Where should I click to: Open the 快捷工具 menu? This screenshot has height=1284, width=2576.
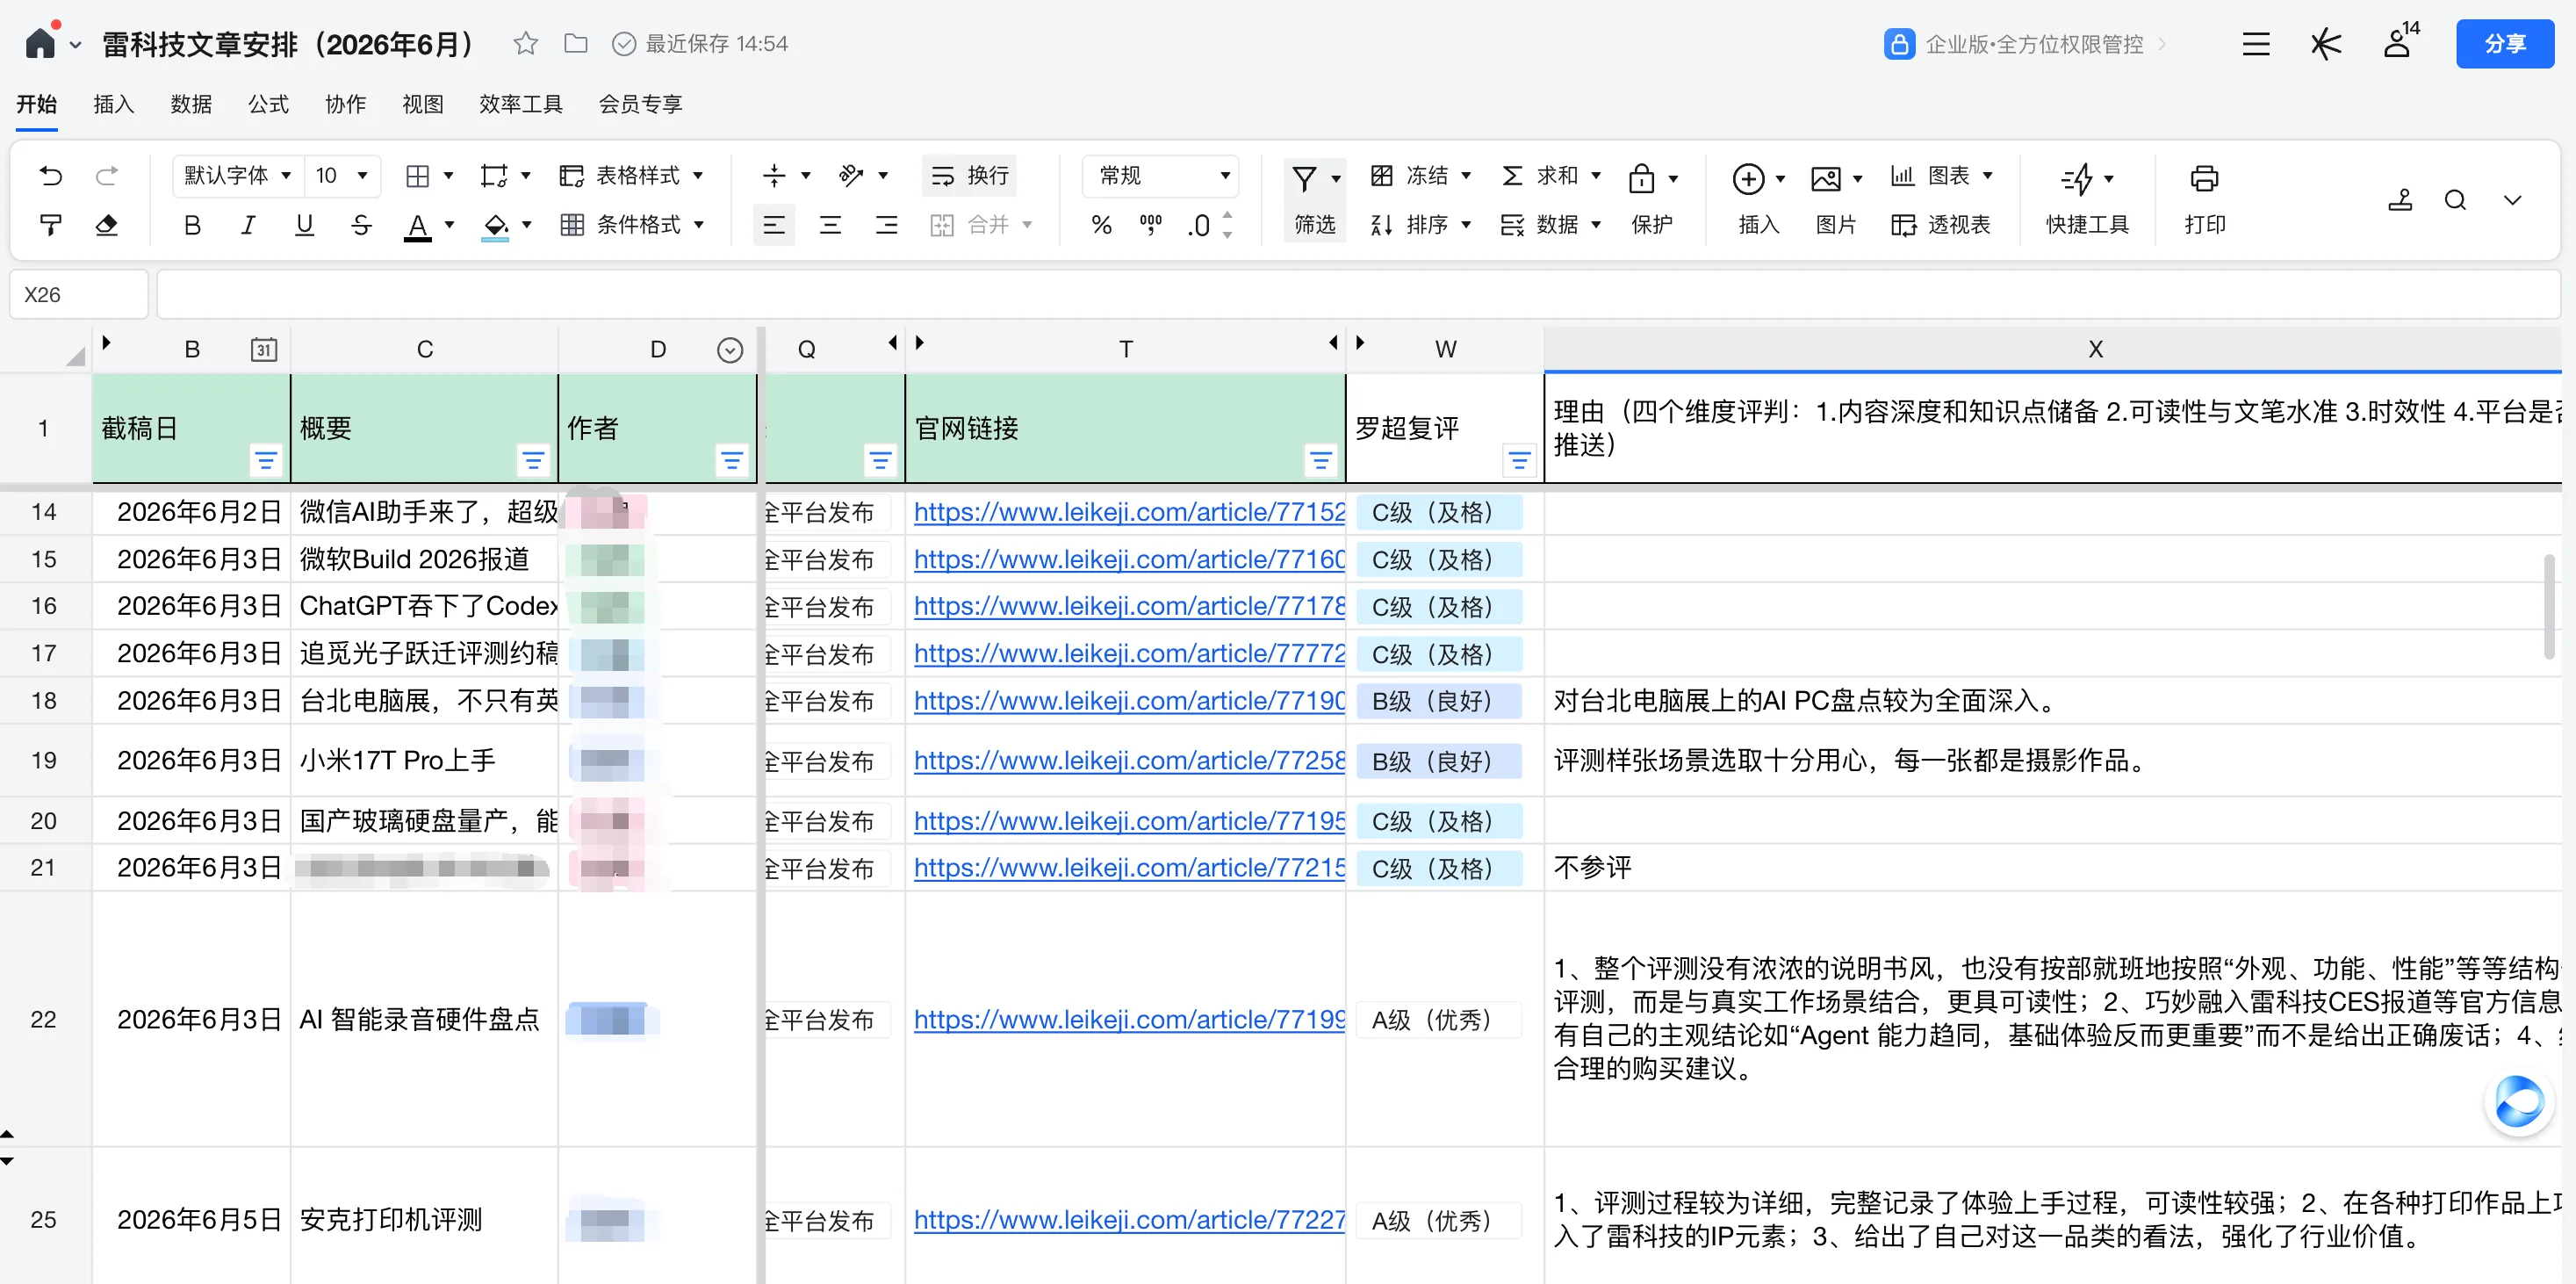tap(2087, 199)
